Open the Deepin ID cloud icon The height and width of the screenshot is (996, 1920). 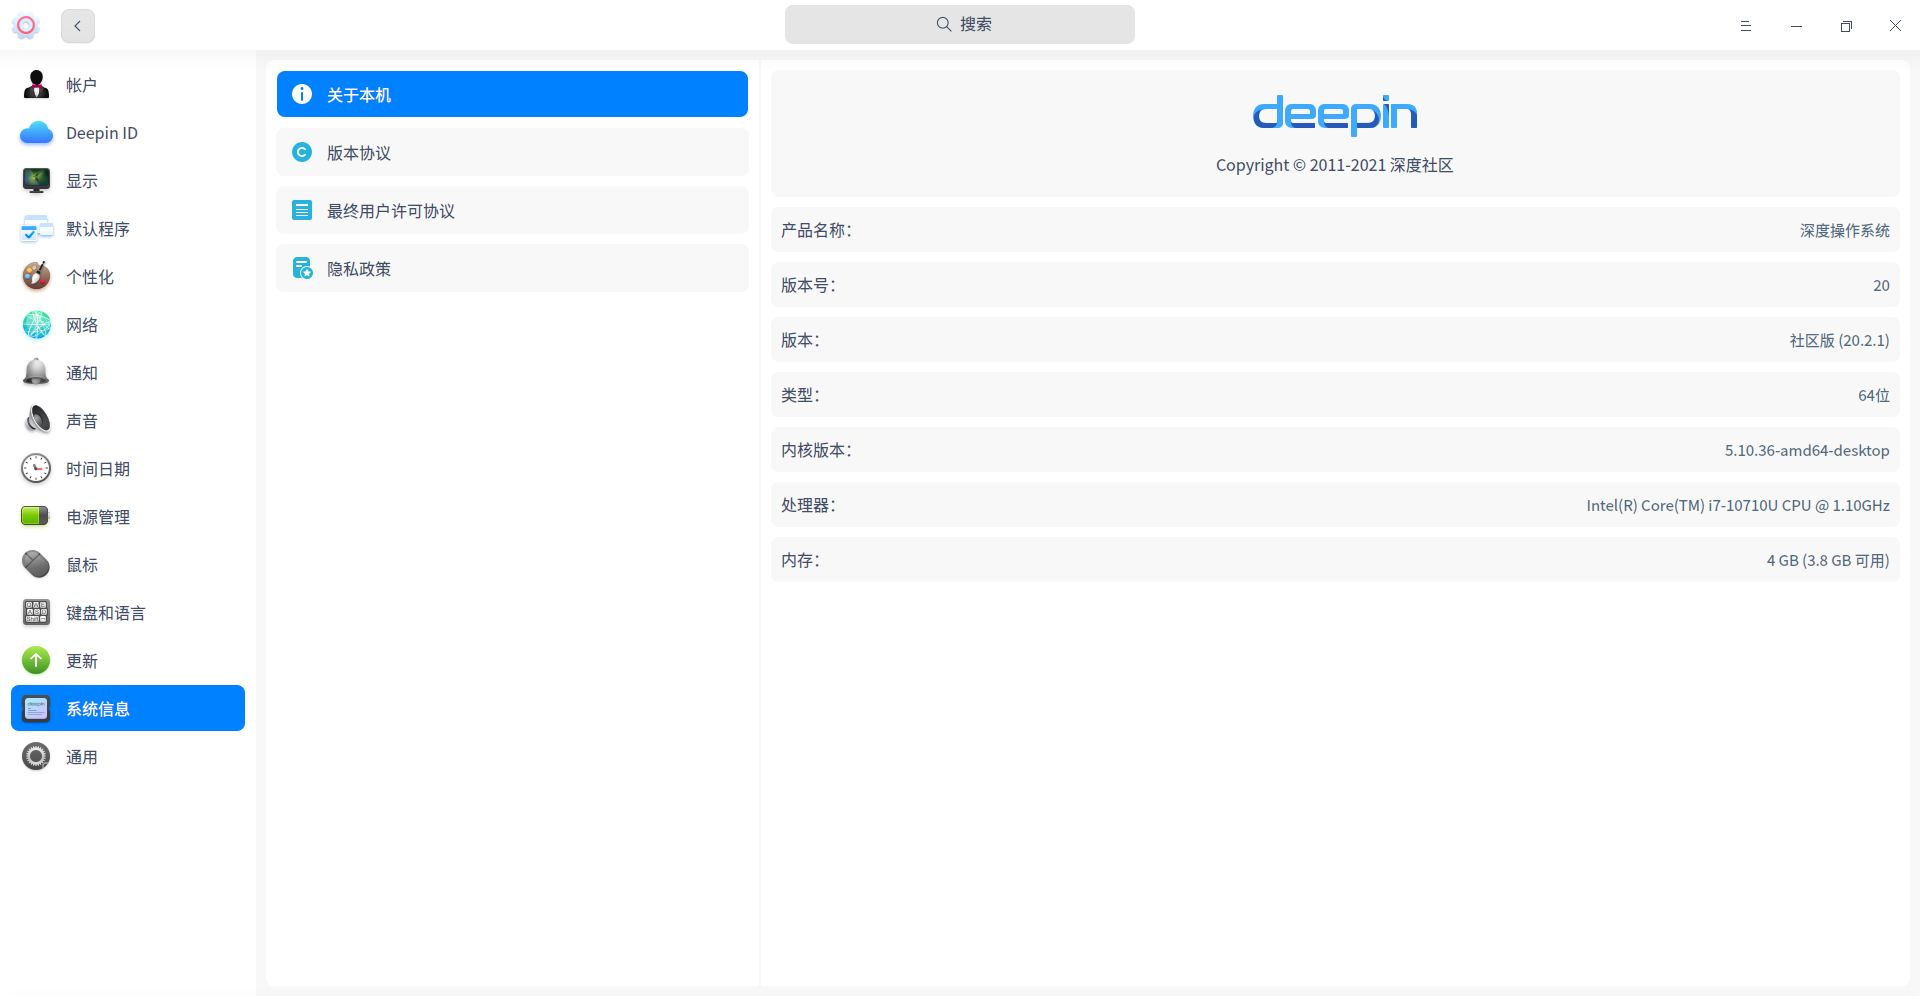(x=36, y=133)
